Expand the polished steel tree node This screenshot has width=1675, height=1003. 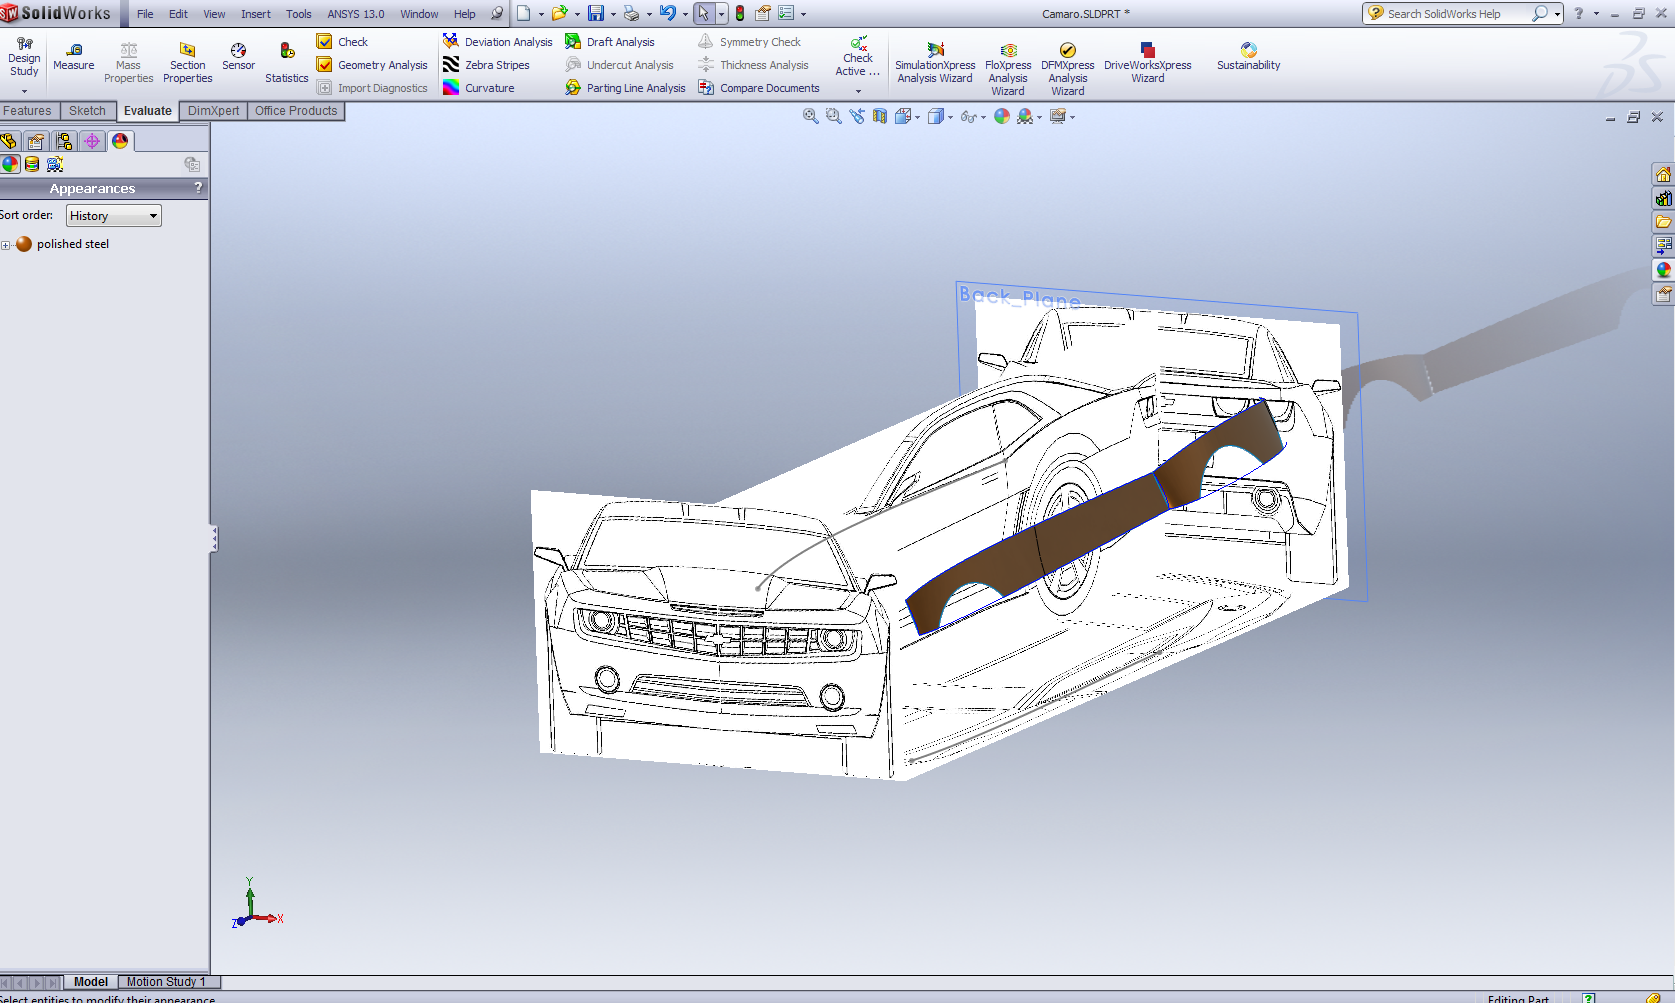pyautogui.click(x=6, y=245)
